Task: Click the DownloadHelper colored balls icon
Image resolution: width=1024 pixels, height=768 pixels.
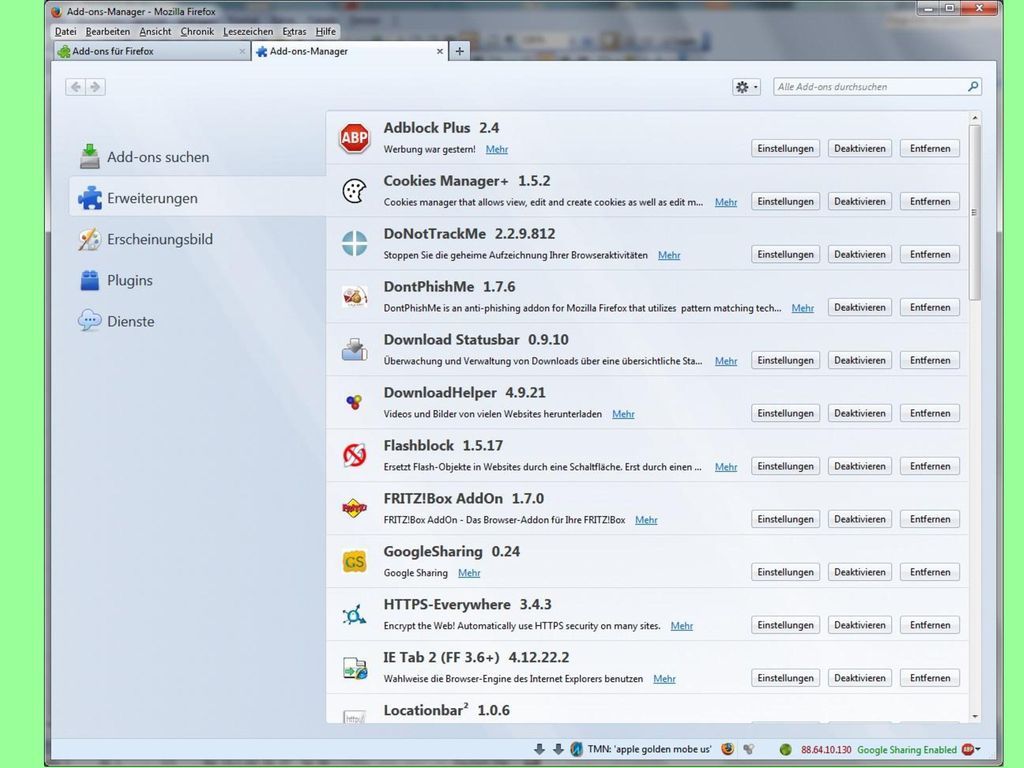Action: coord(354,402)
